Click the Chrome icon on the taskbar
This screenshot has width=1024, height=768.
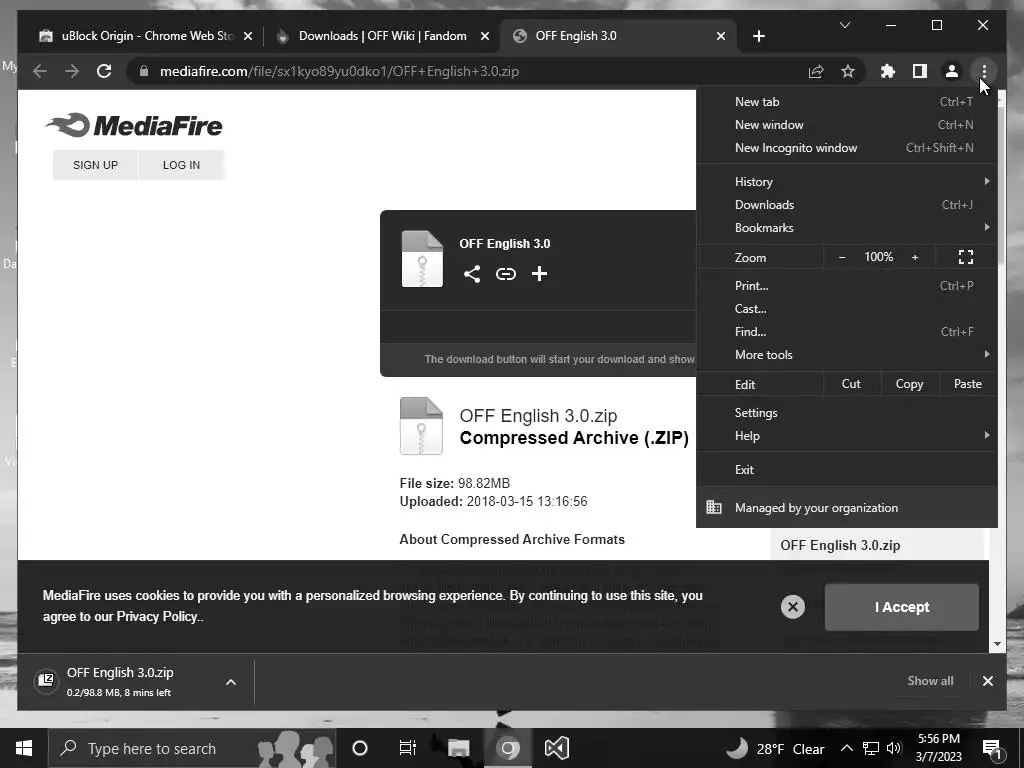click(507, 748)
